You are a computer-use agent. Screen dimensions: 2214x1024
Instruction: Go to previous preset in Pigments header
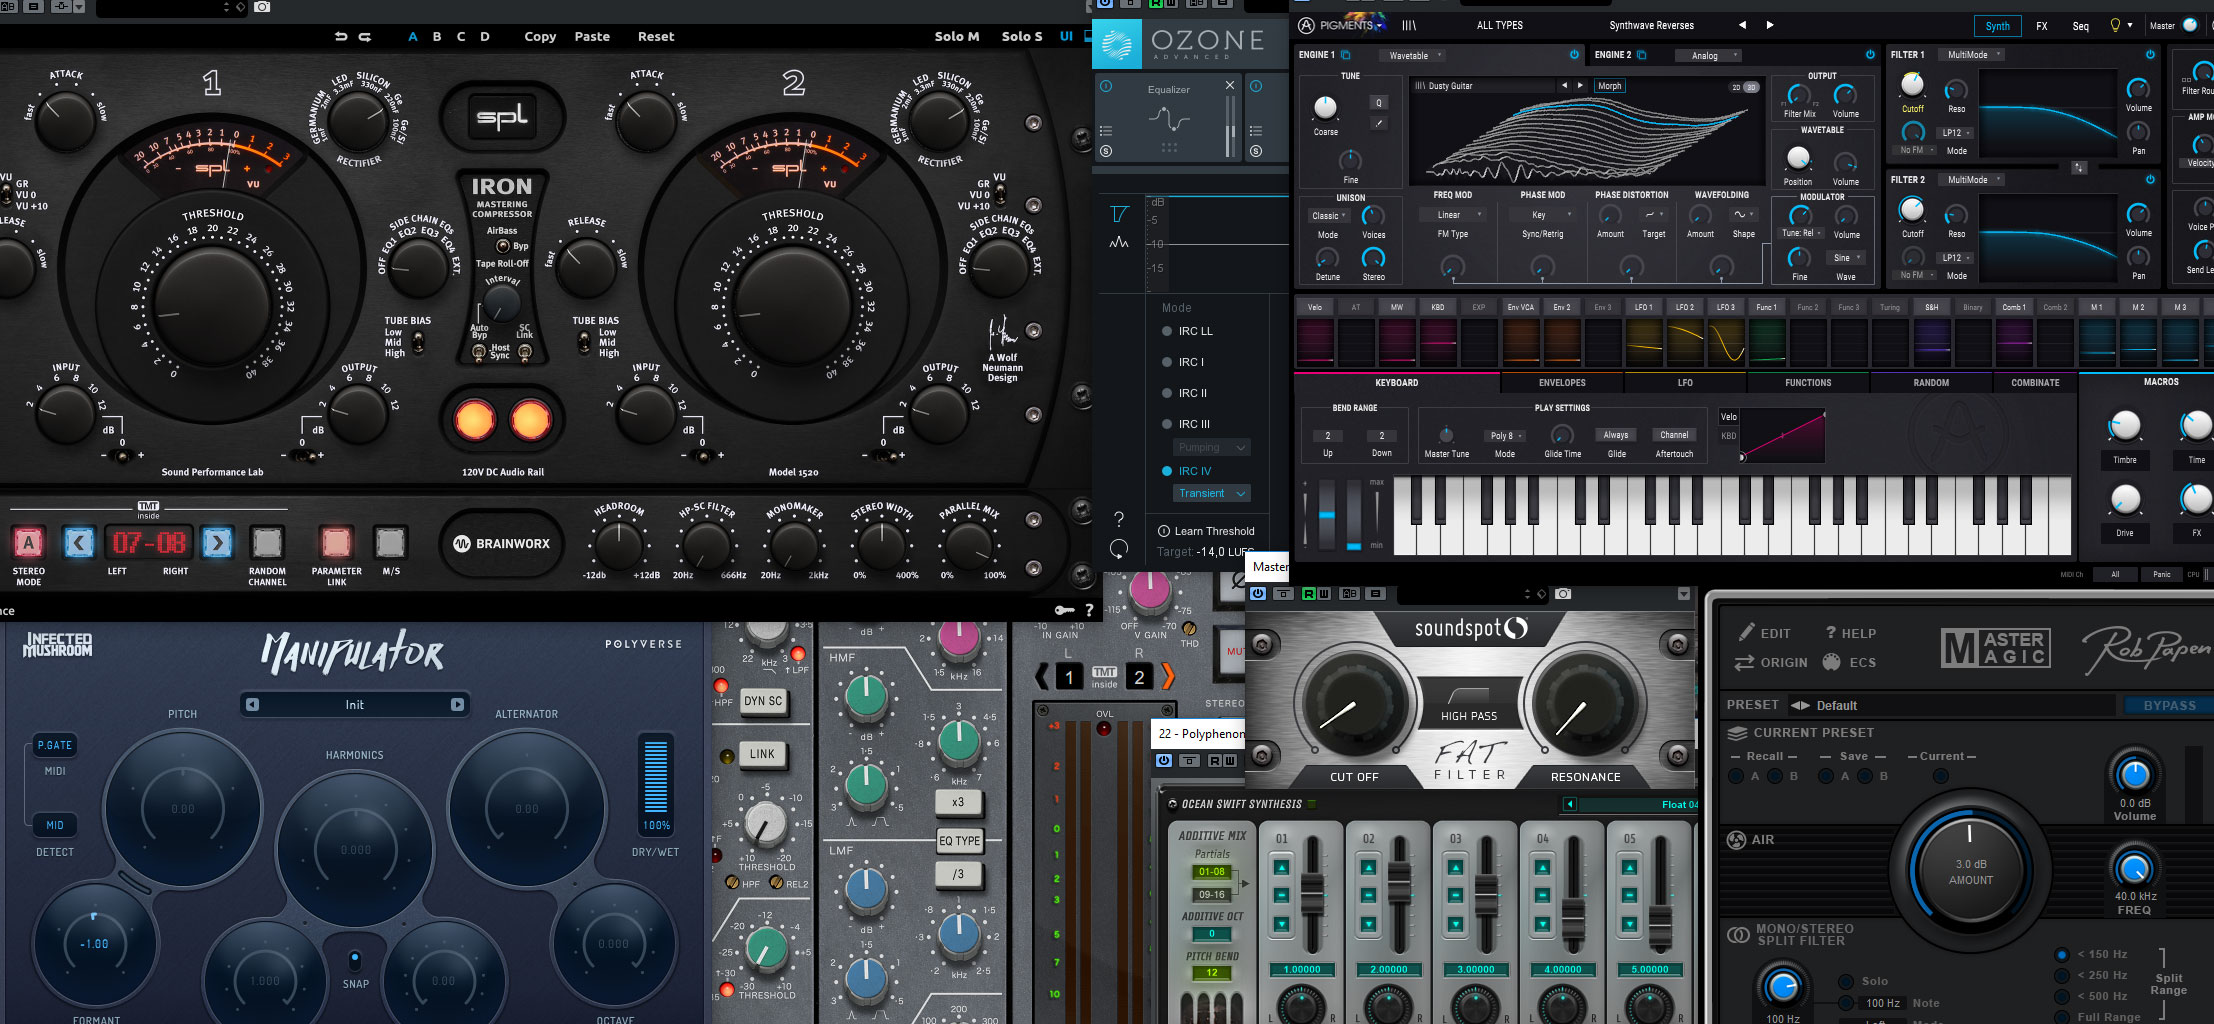(1742, 25)
